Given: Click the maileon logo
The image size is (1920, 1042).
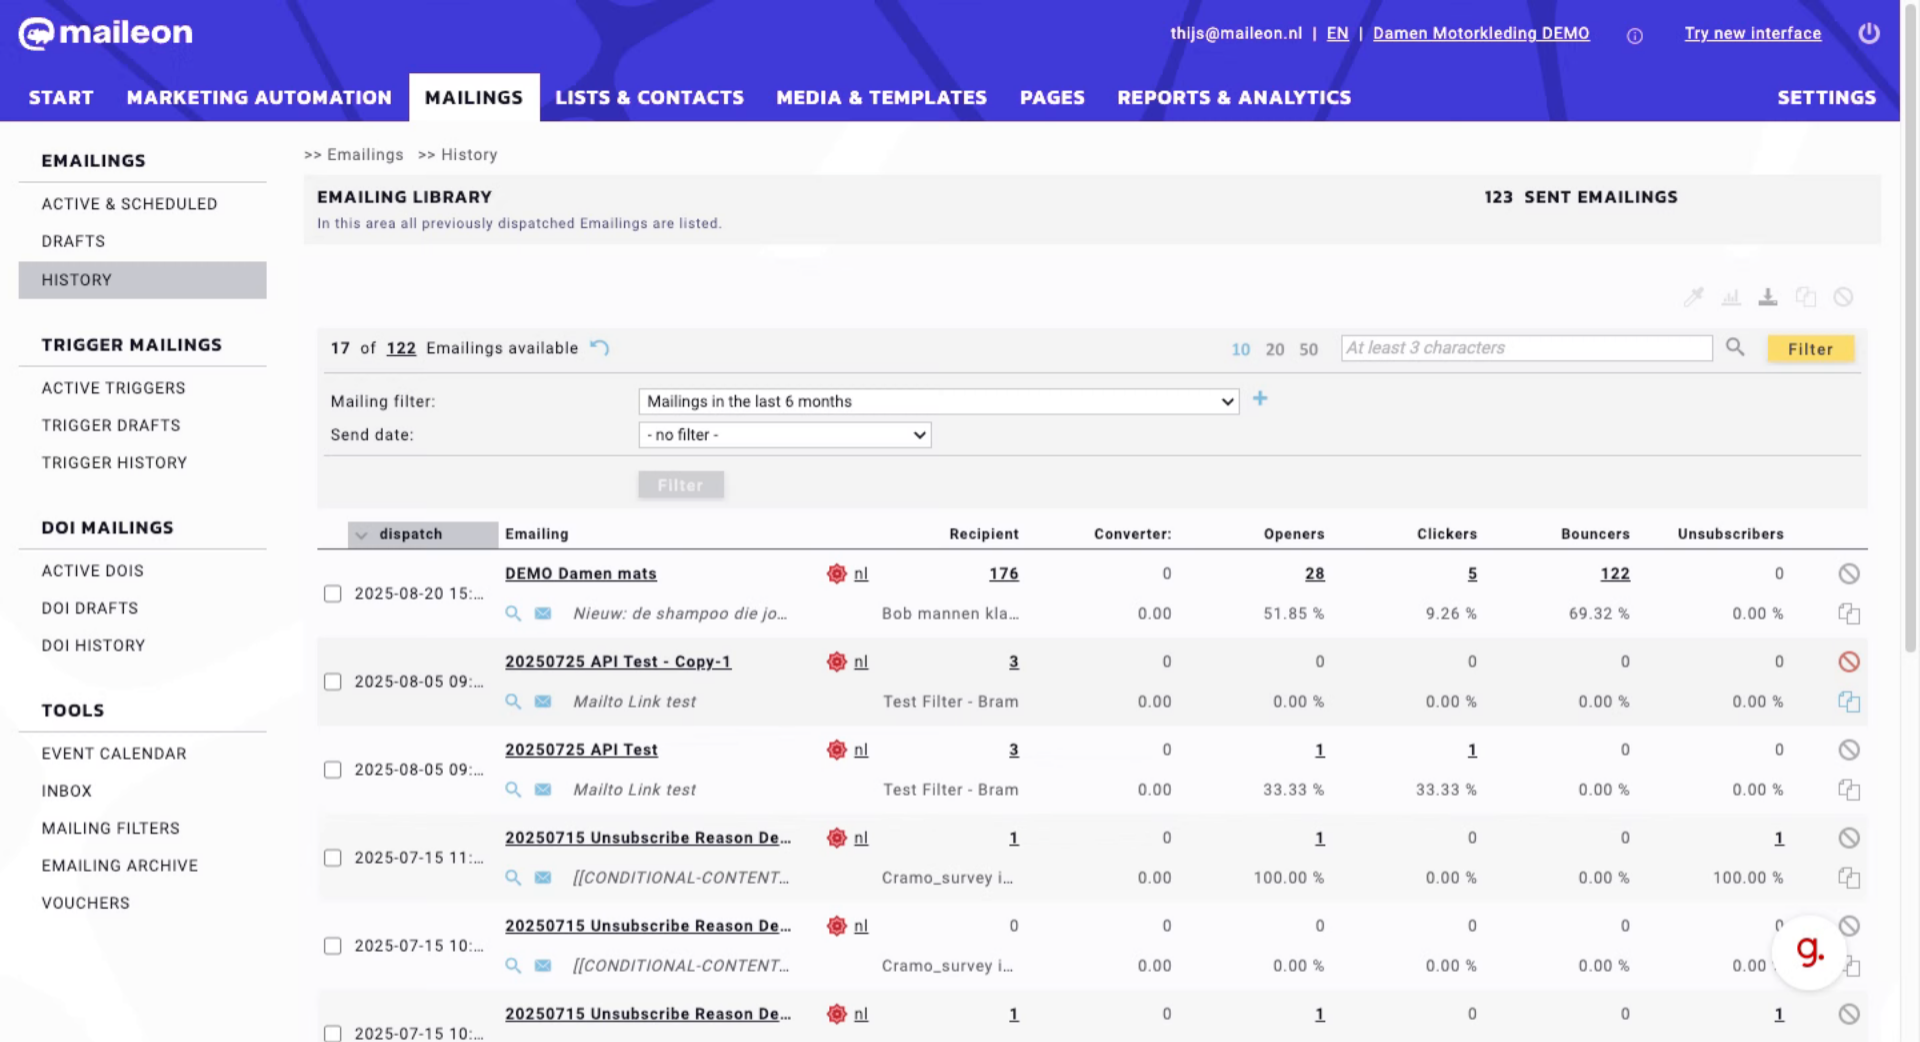Looking at the screenshot, I should click(105, 33).
